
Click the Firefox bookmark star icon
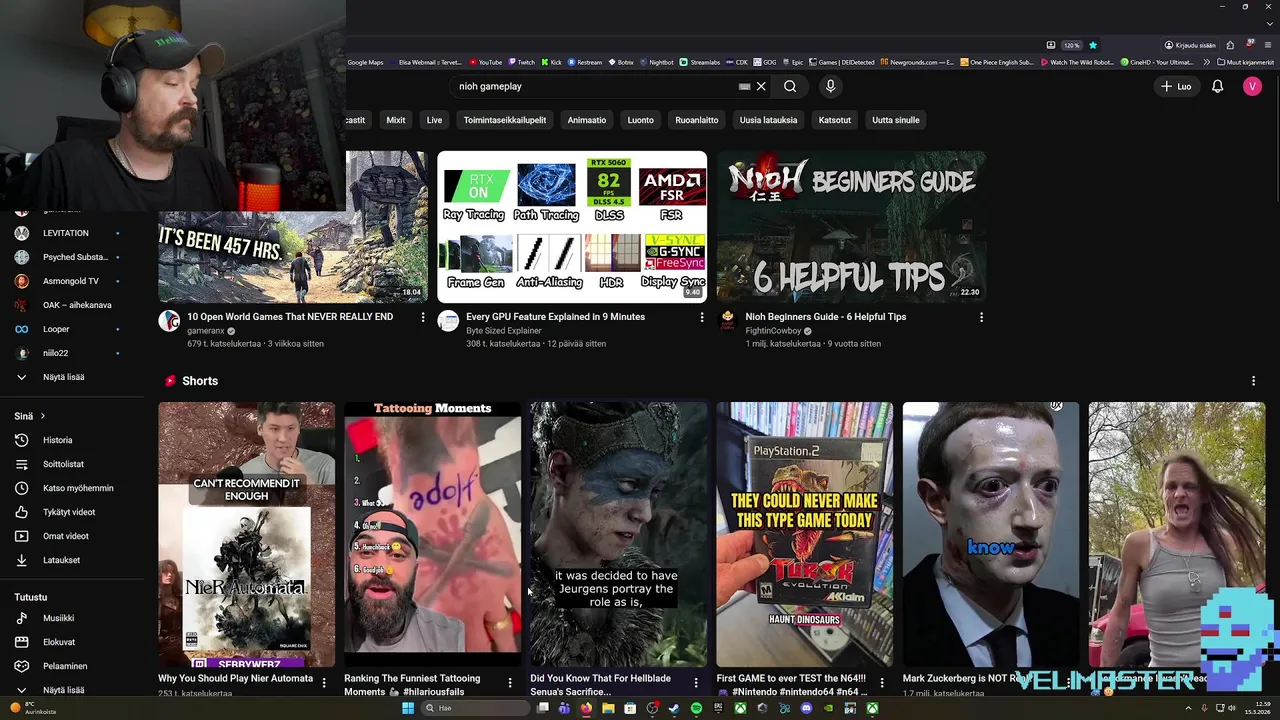[1093, 45]
